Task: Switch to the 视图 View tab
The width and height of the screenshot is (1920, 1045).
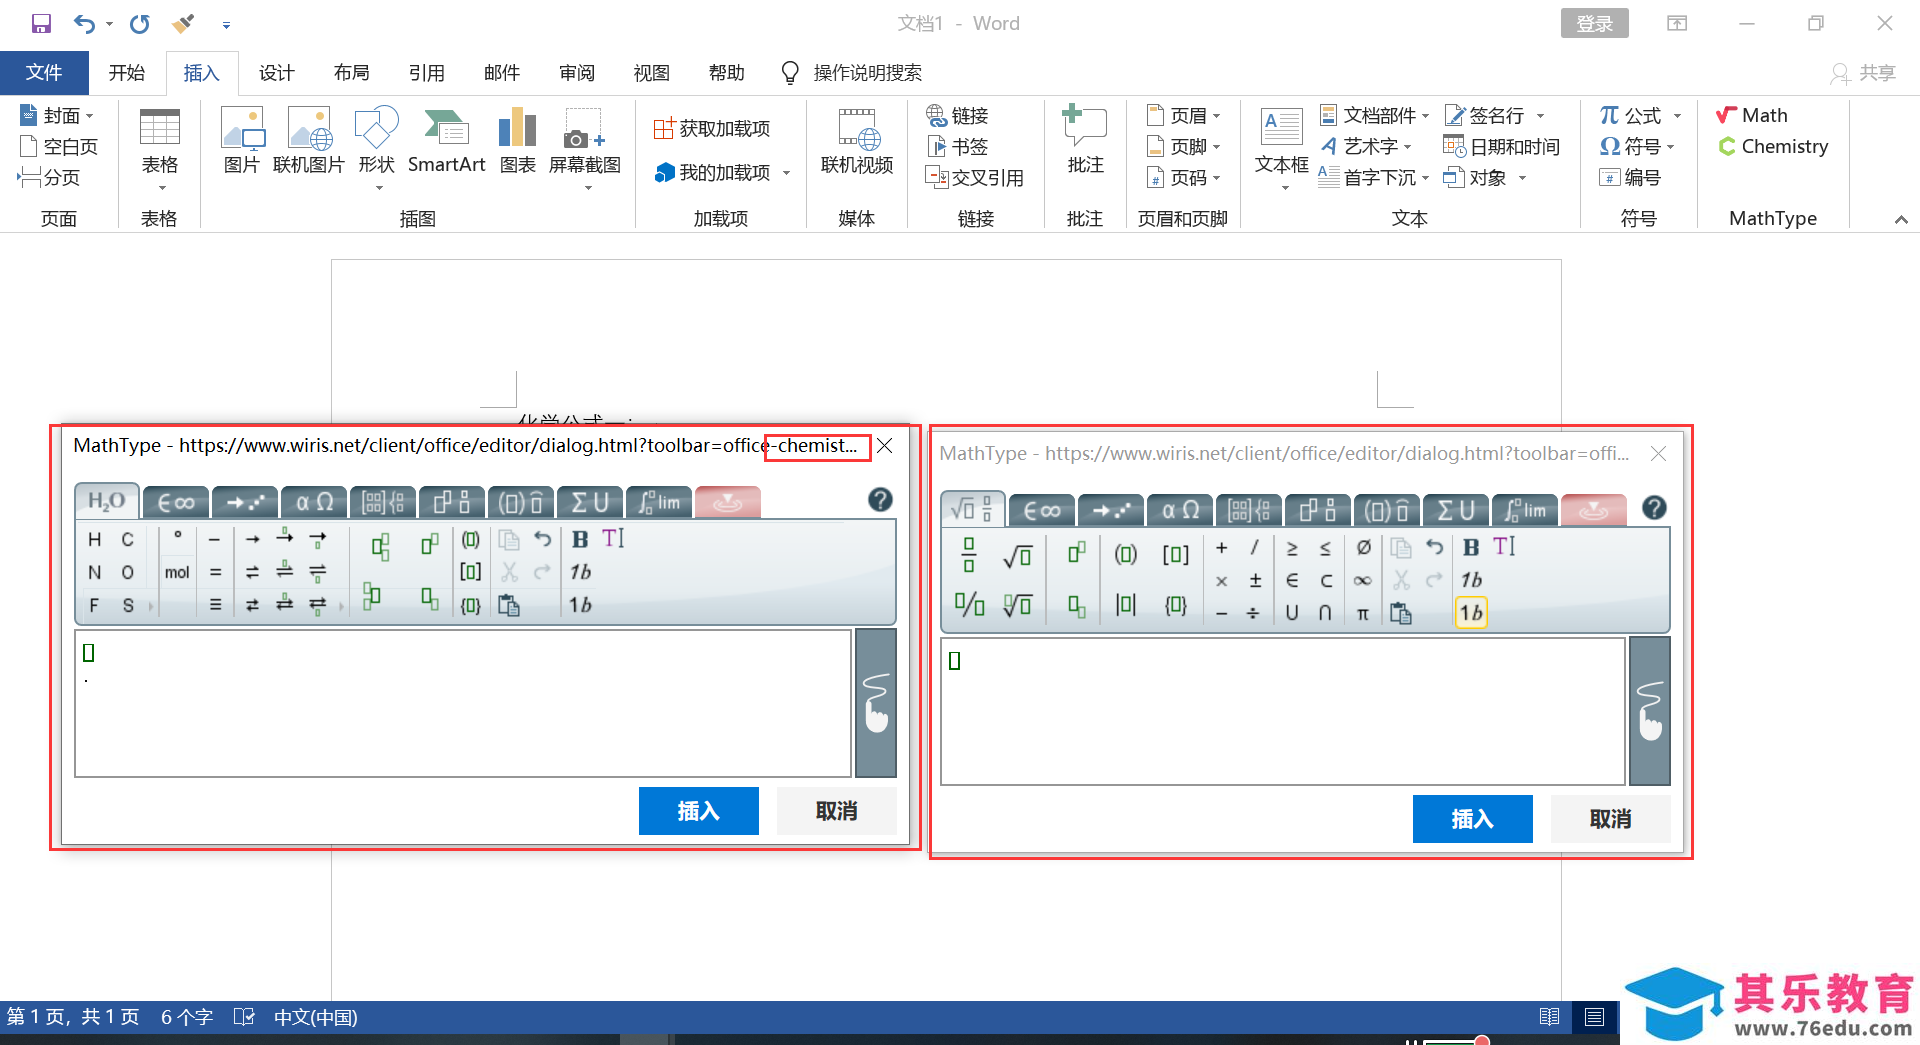Action: coord(652,73)
